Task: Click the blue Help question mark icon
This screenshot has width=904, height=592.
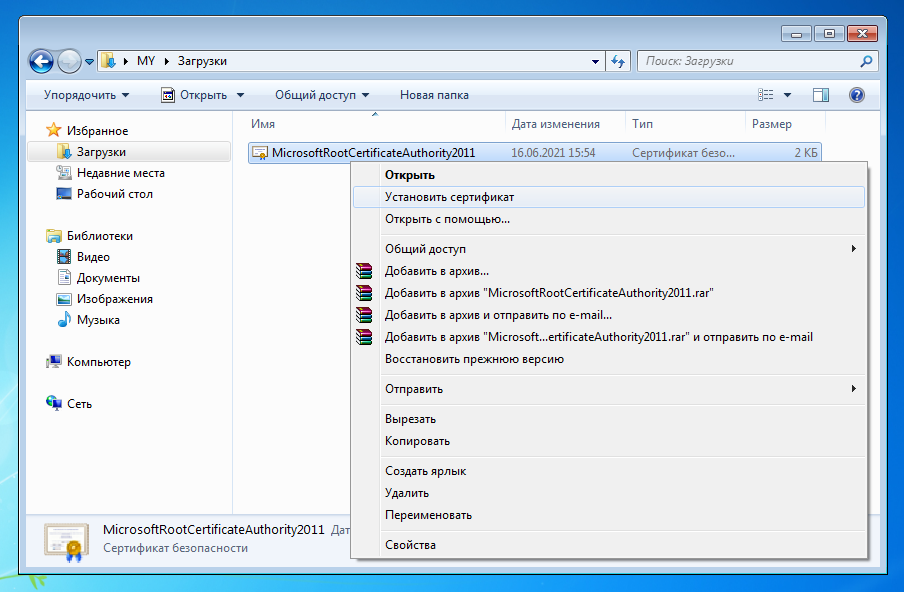Action: pyautogui.click(x=857, y=95)
